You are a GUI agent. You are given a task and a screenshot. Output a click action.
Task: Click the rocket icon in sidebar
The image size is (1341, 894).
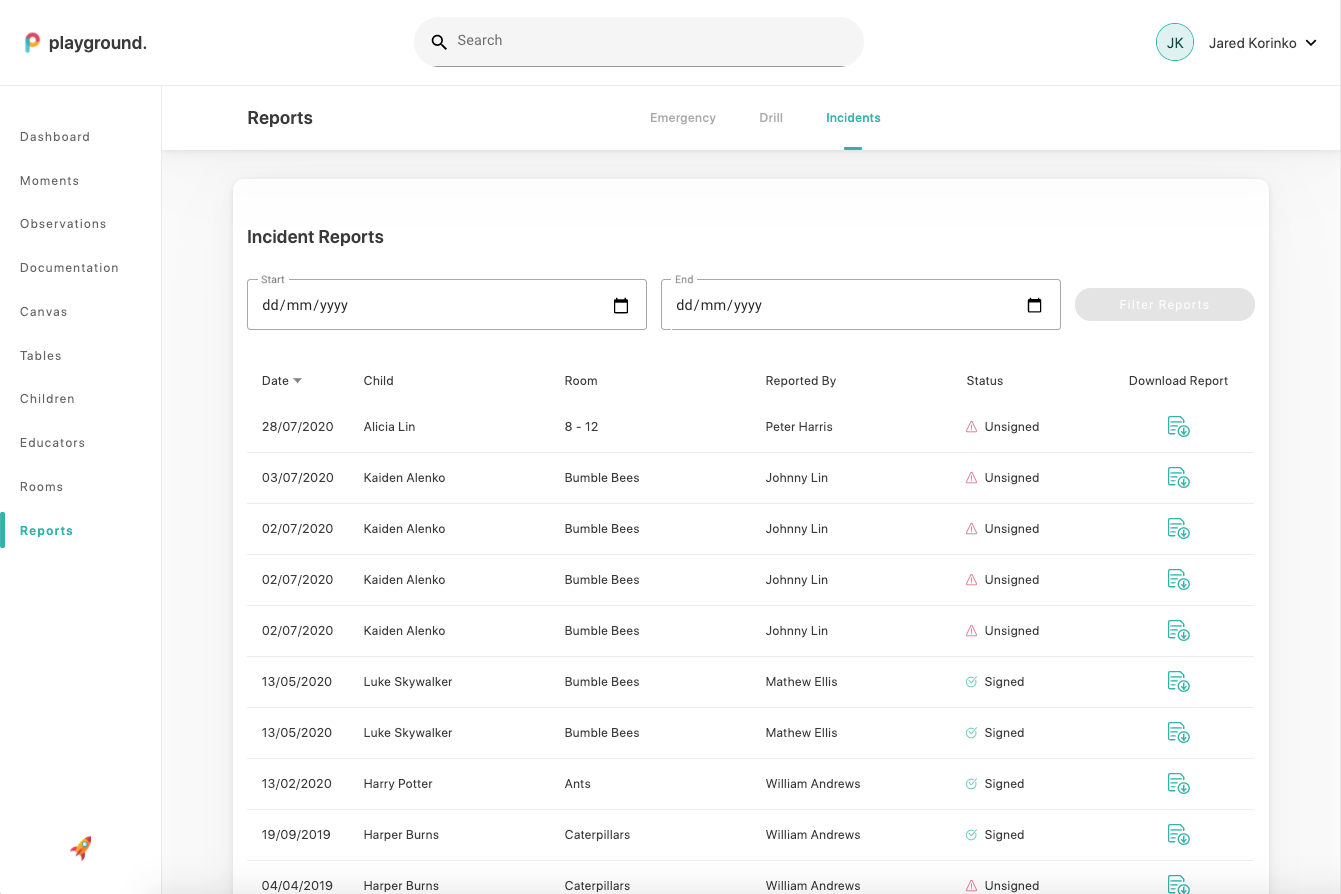pyautogui.click(x=81, y=848)
